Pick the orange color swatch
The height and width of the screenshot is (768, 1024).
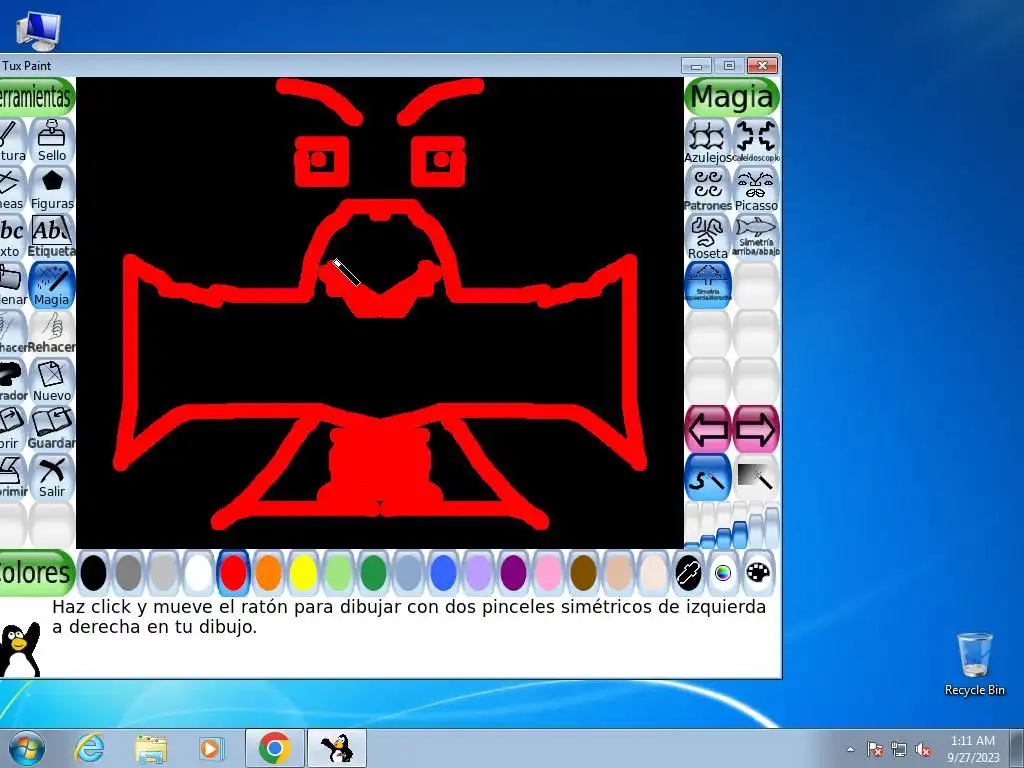pyautogui.click(x=268, y=573)
